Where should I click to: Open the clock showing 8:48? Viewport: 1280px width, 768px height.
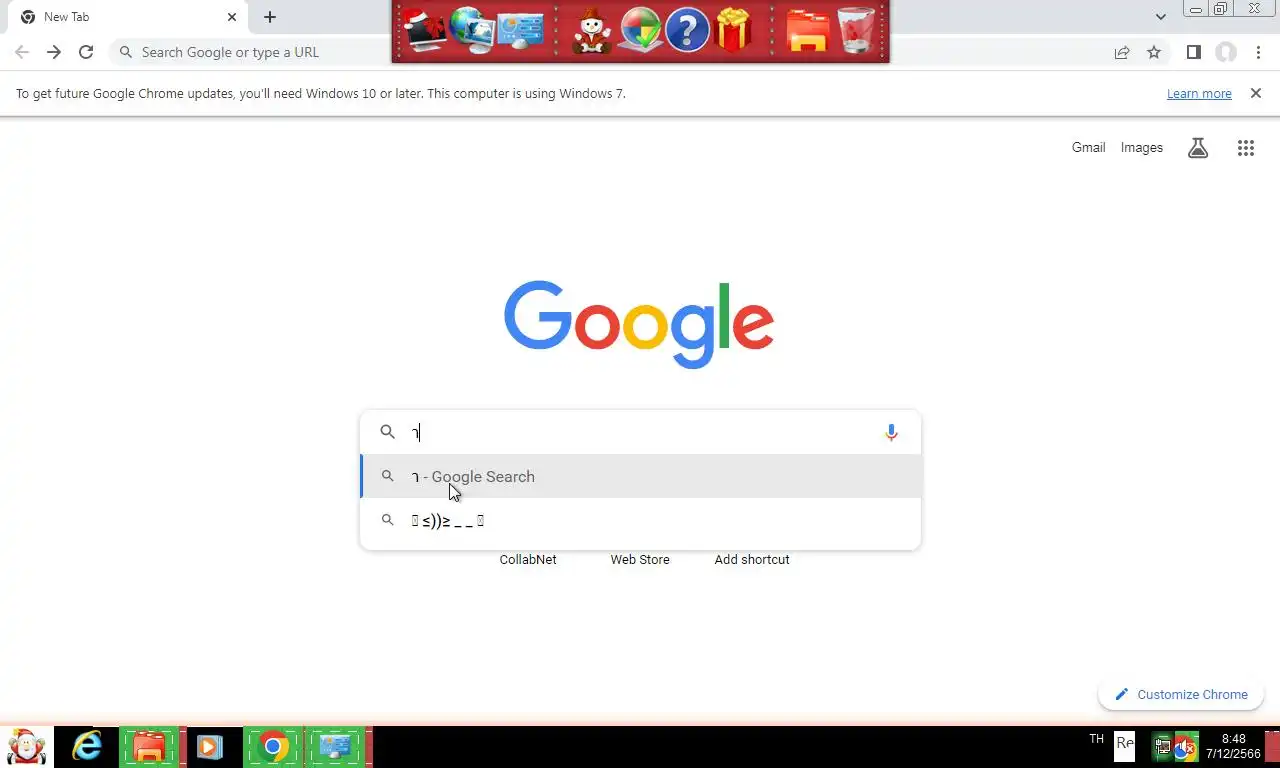tap(1233, 747)
